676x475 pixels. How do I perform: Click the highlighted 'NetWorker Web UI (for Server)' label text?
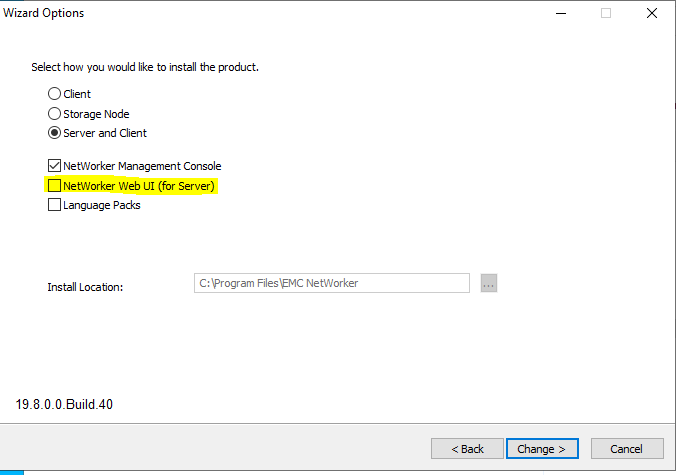tap(139, 186)
